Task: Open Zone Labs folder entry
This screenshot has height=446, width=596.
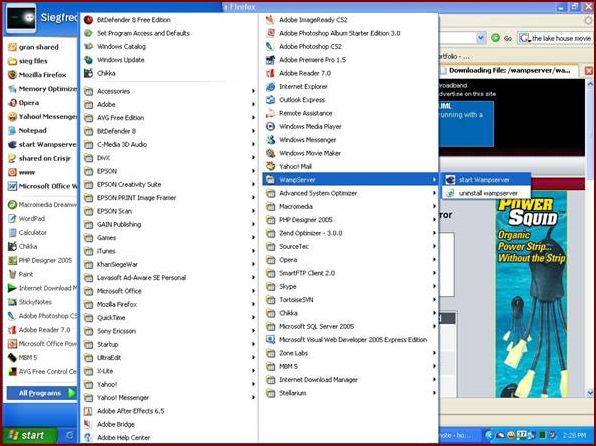Action: coord(350,353)
